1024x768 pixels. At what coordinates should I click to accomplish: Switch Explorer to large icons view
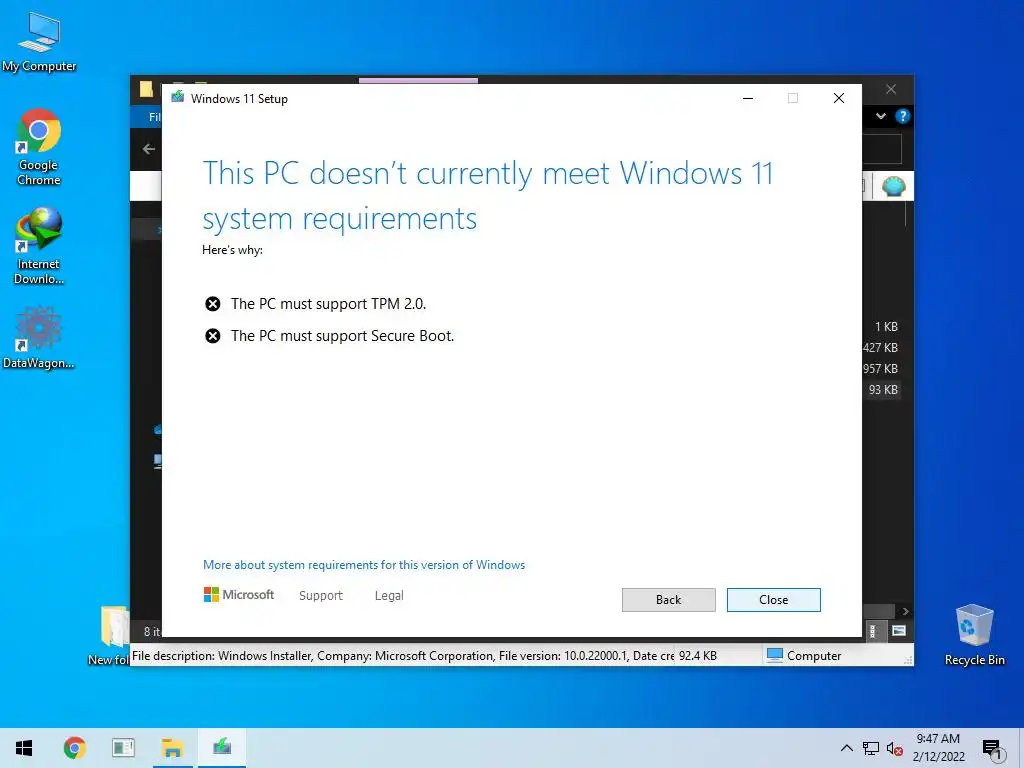899,631
